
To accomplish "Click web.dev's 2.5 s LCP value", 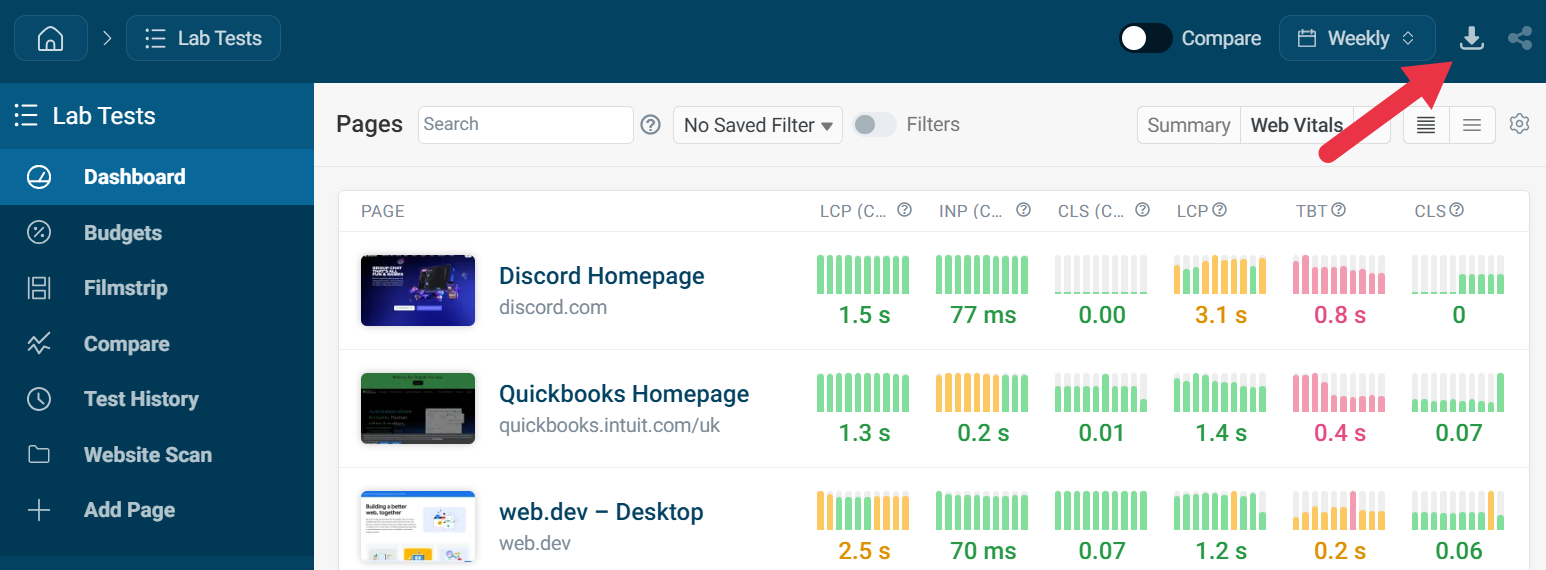I will pos(864,551).
